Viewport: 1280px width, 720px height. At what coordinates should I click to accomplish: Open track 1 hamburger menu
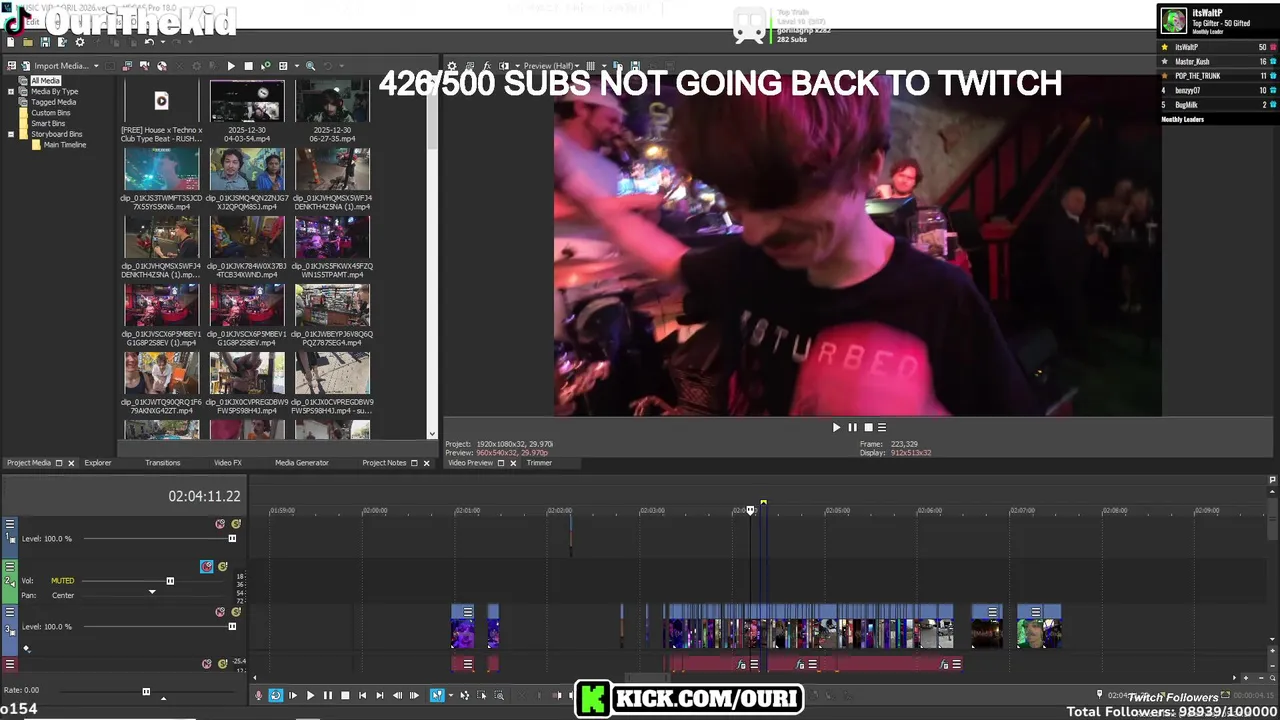(10, 523)
